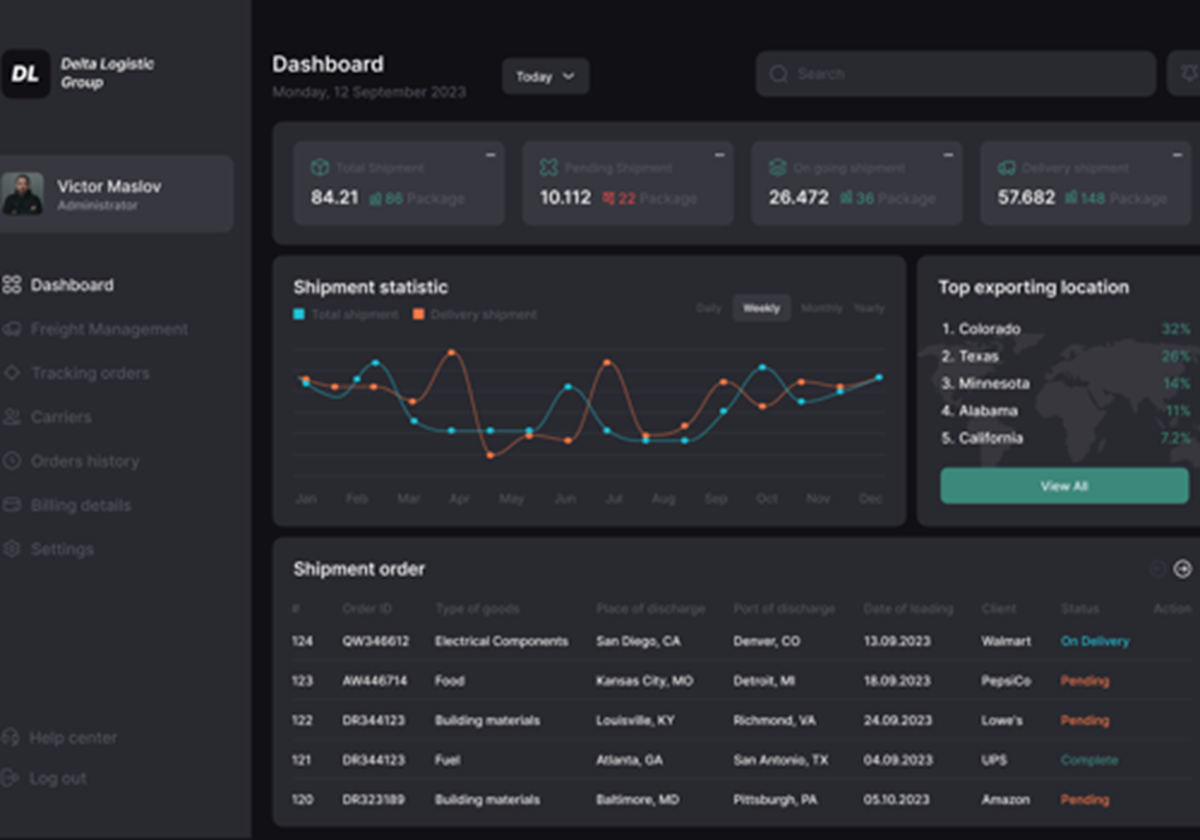The height and width of the screenshot is (840, 1200).
Task: Go to next shipment order page arrow
Action: click(1183, 569)
